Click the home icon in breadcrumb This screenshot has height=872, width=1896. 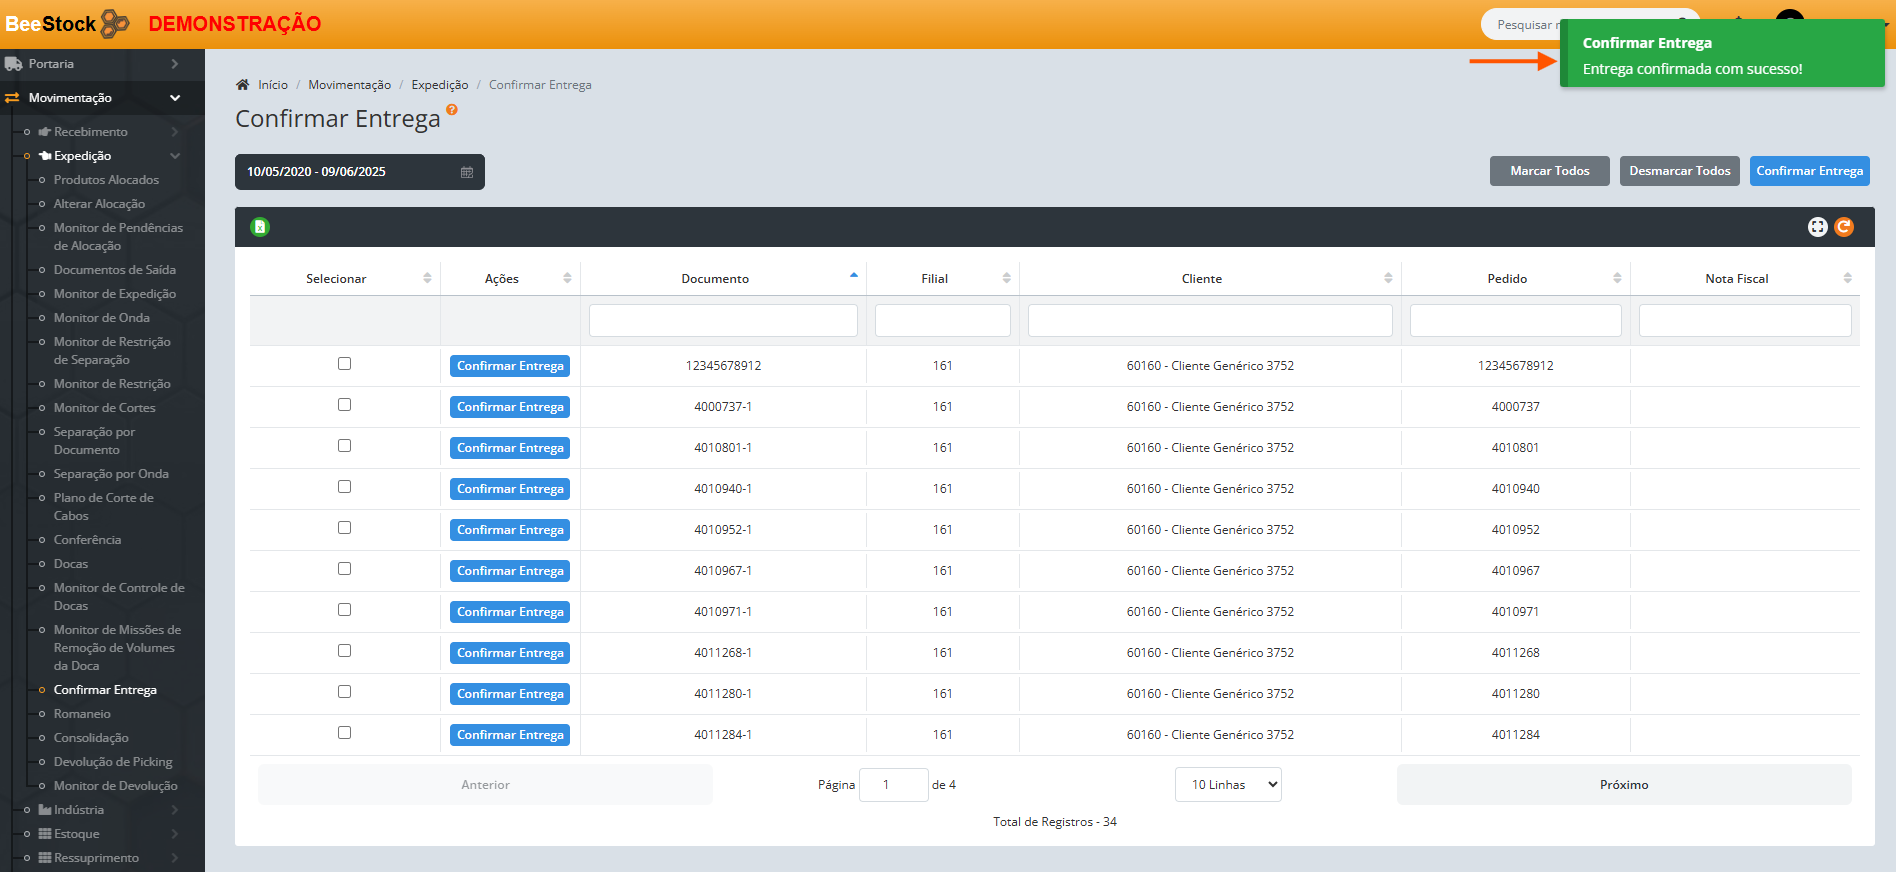coord(242,85)
